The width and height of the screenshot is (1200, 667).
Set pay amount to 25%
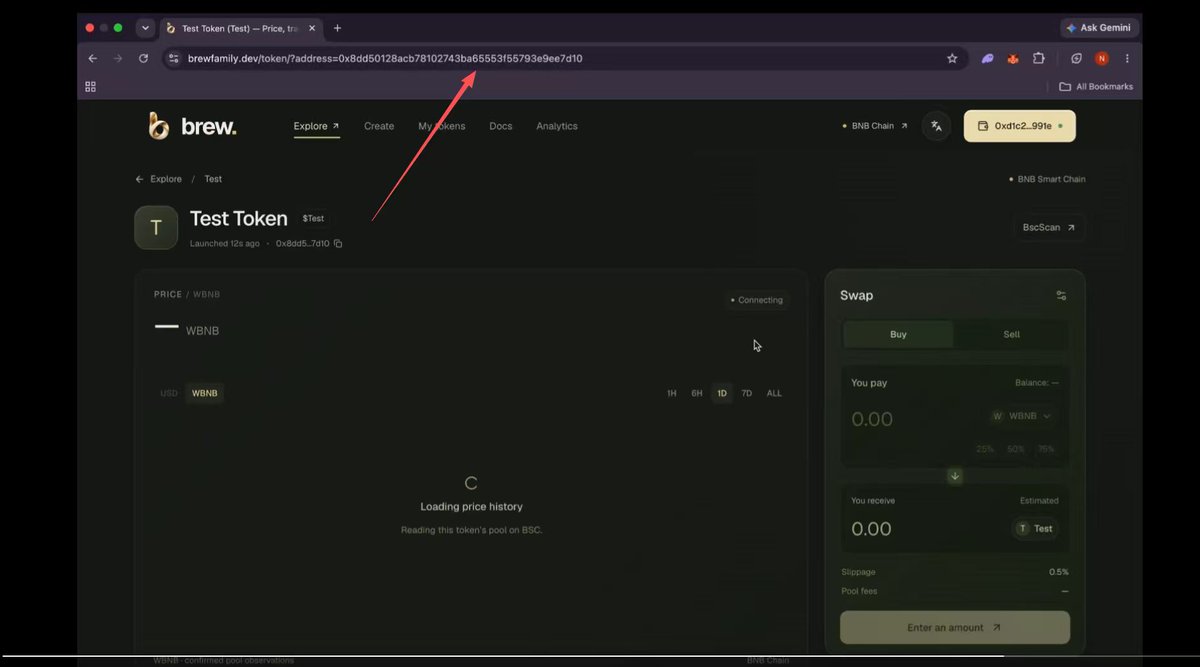pos(985,449)
